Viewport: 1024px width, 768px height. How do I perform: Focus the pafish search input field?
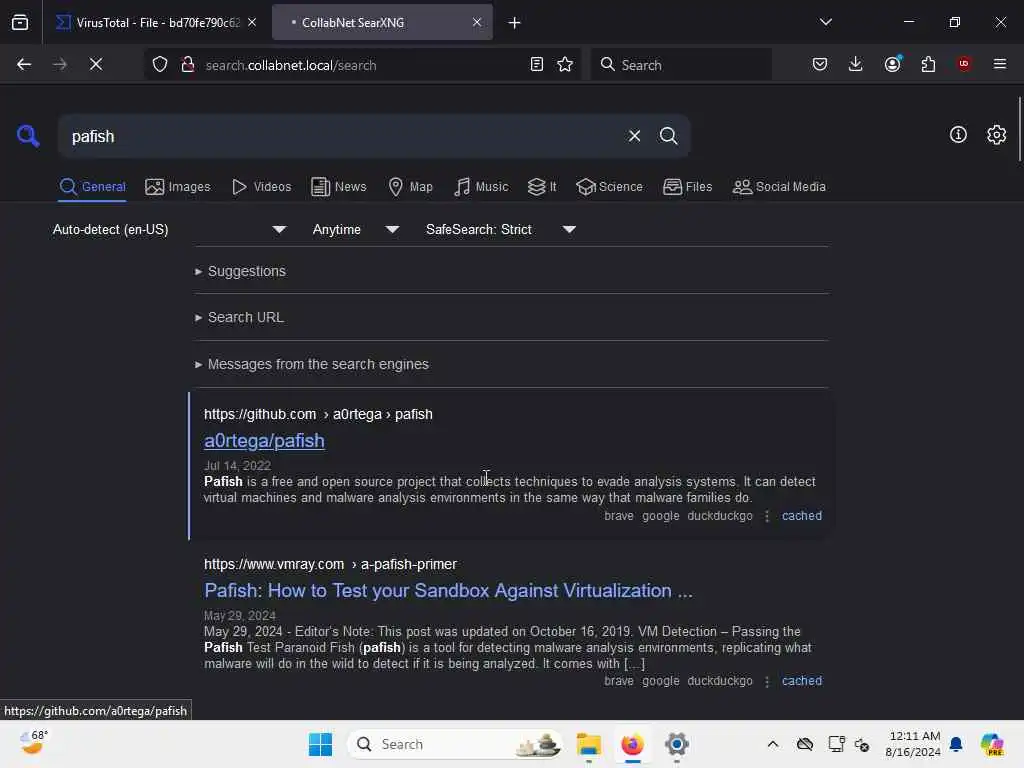(x=340, y=136)
